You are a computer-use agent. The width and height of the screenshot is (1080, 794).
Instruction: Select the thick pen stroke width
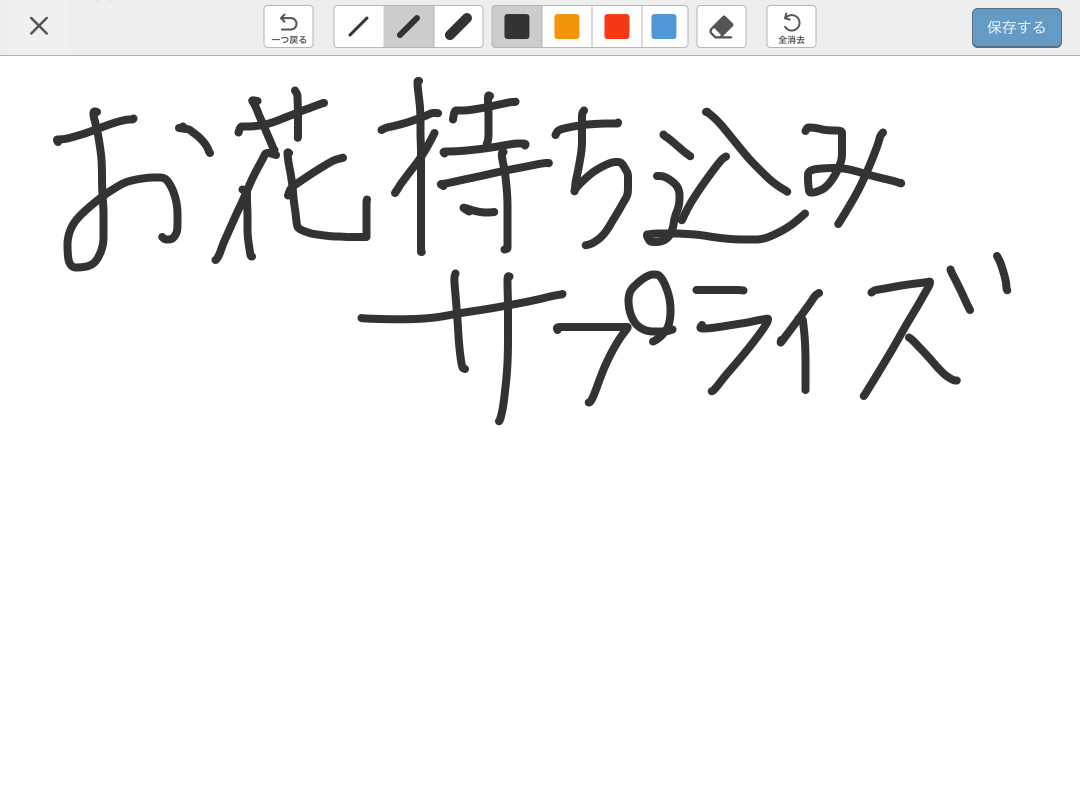coord(459,27)
